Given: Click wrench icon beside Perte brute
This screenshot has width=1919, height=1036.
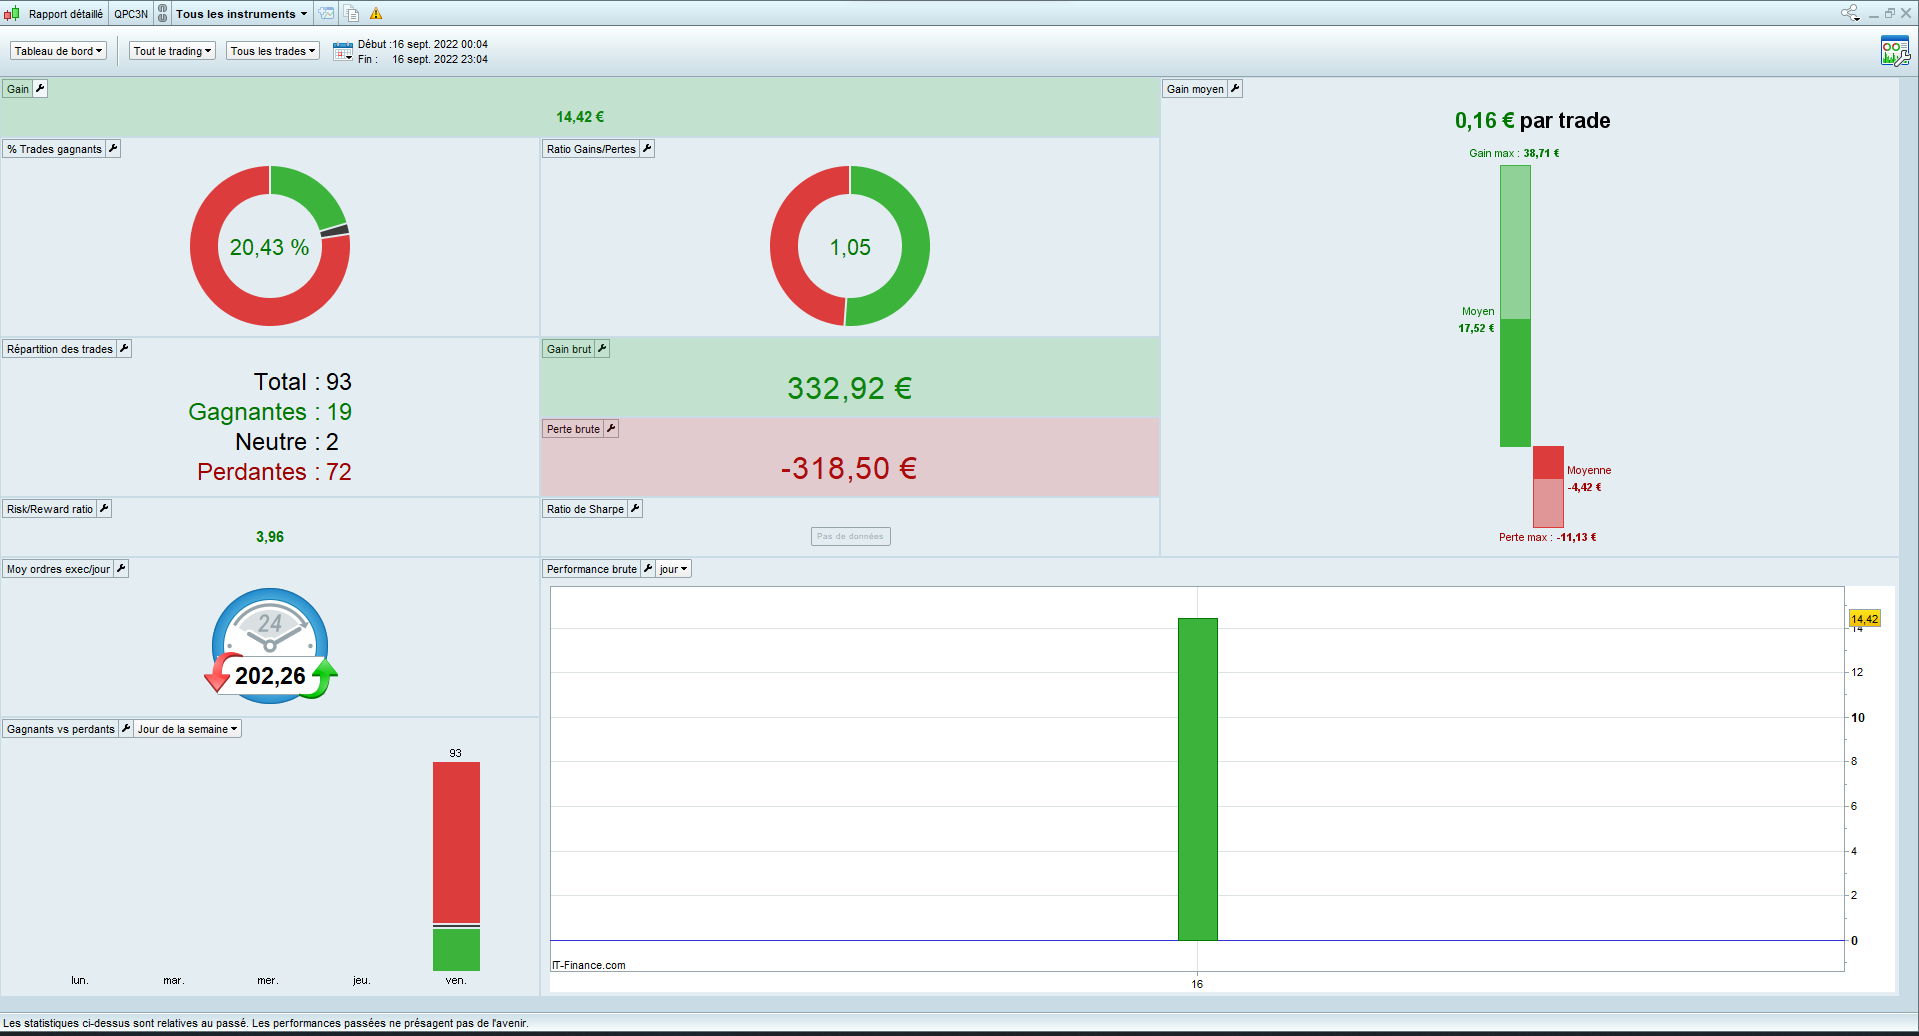Looking at the screenshot, I should tap(611, 428).
